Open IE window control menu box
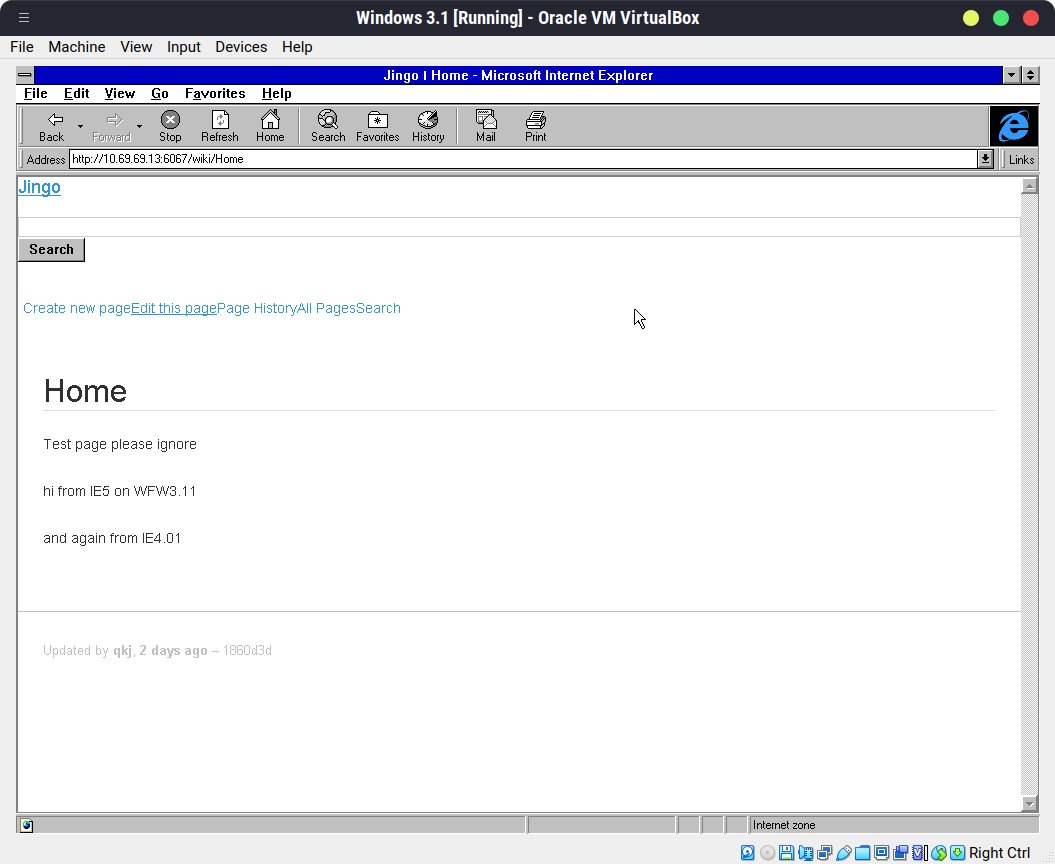Viewport: 1055px width, 864px height. [25, 75]
